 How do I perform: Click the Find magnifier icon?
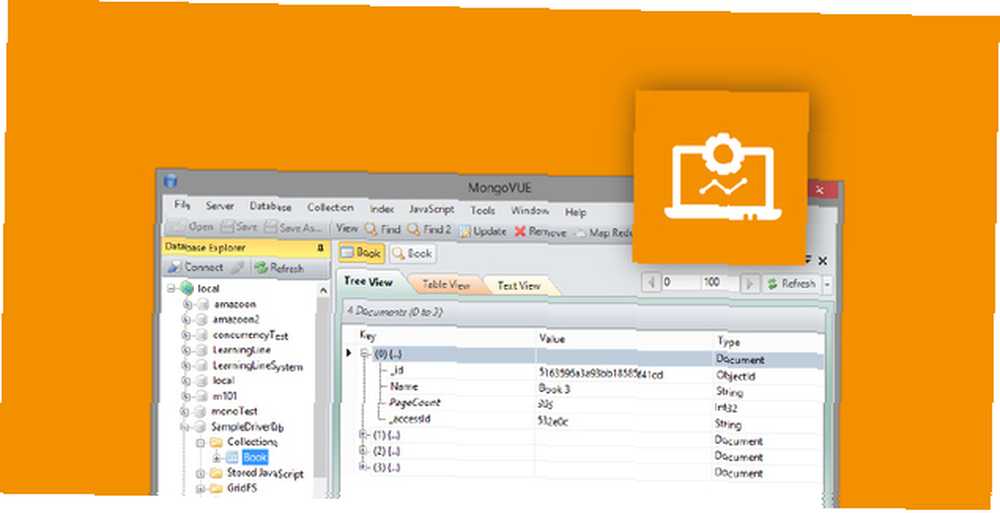pyautogui.click(x=371, y=229)
